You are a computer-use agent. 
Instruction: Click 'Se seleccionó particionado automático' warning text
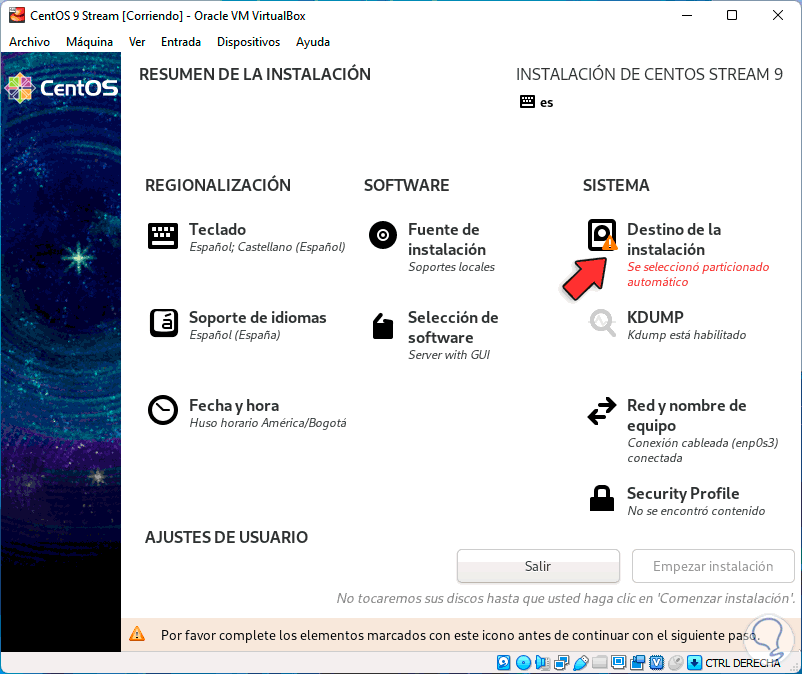tap(698, 274)
